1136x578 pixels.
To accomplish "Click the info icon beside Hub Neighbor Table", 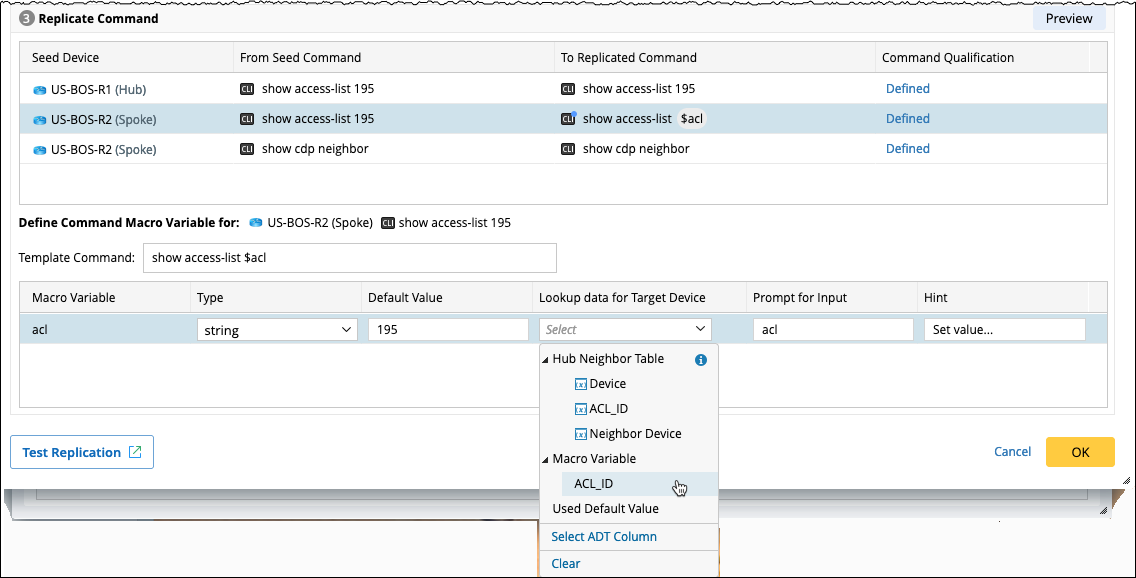I will click(701, 359).
